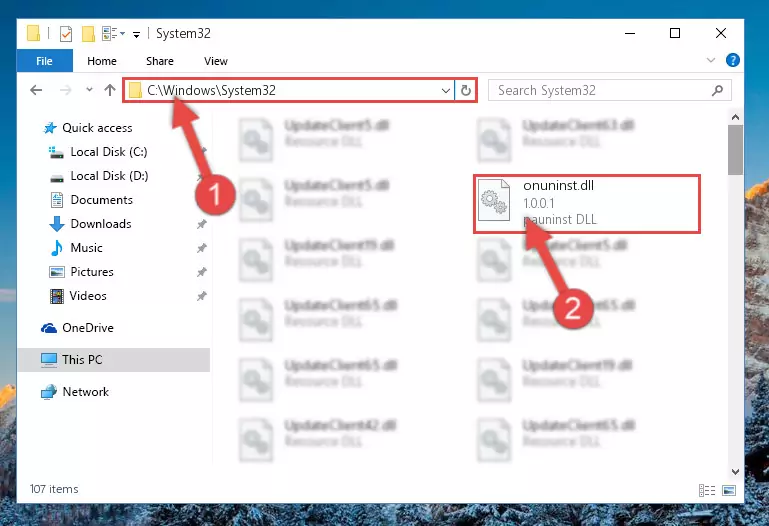Click the 107 items status text
The height and width of the screenshot is (526, 769).
tap(54, 489)
